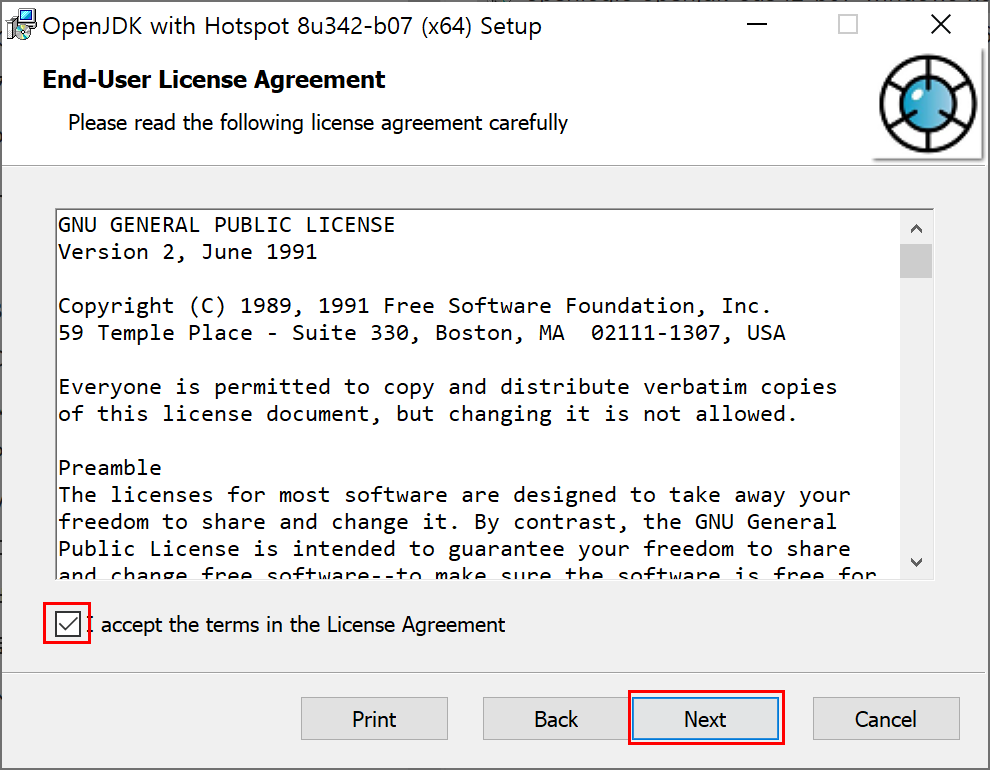The image size is (990, 770).
Task: Click the license text scrollbar thumb
Action: (917, 261)
